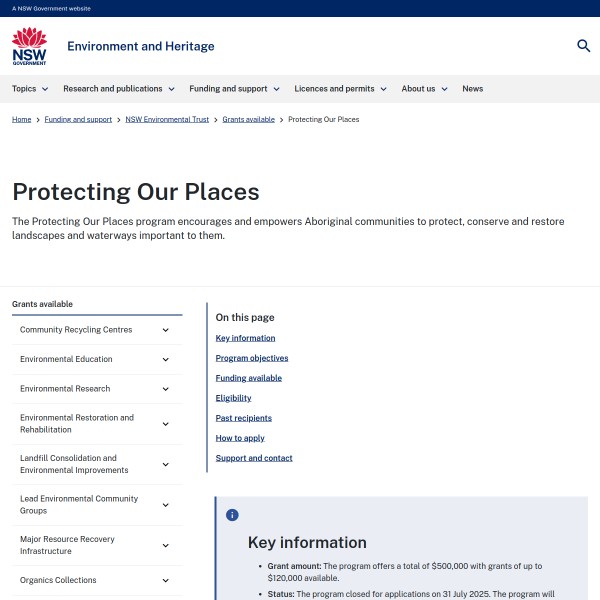Jump to Program objectives section

(252, 358)
